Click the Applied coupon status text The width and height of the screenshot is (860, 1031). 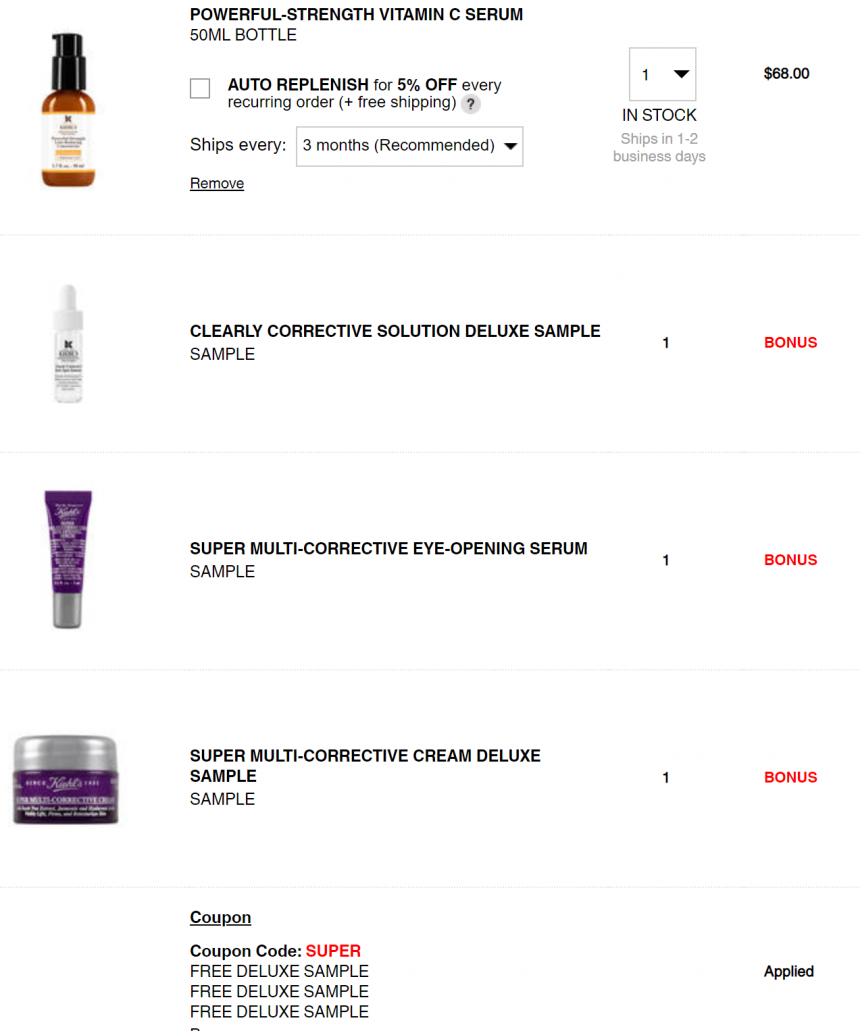[788, 971]
